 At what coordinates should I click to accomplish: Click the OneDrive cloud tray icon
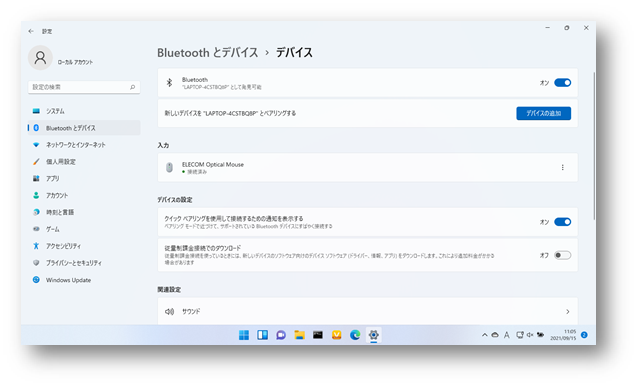(x=495, y=335)
